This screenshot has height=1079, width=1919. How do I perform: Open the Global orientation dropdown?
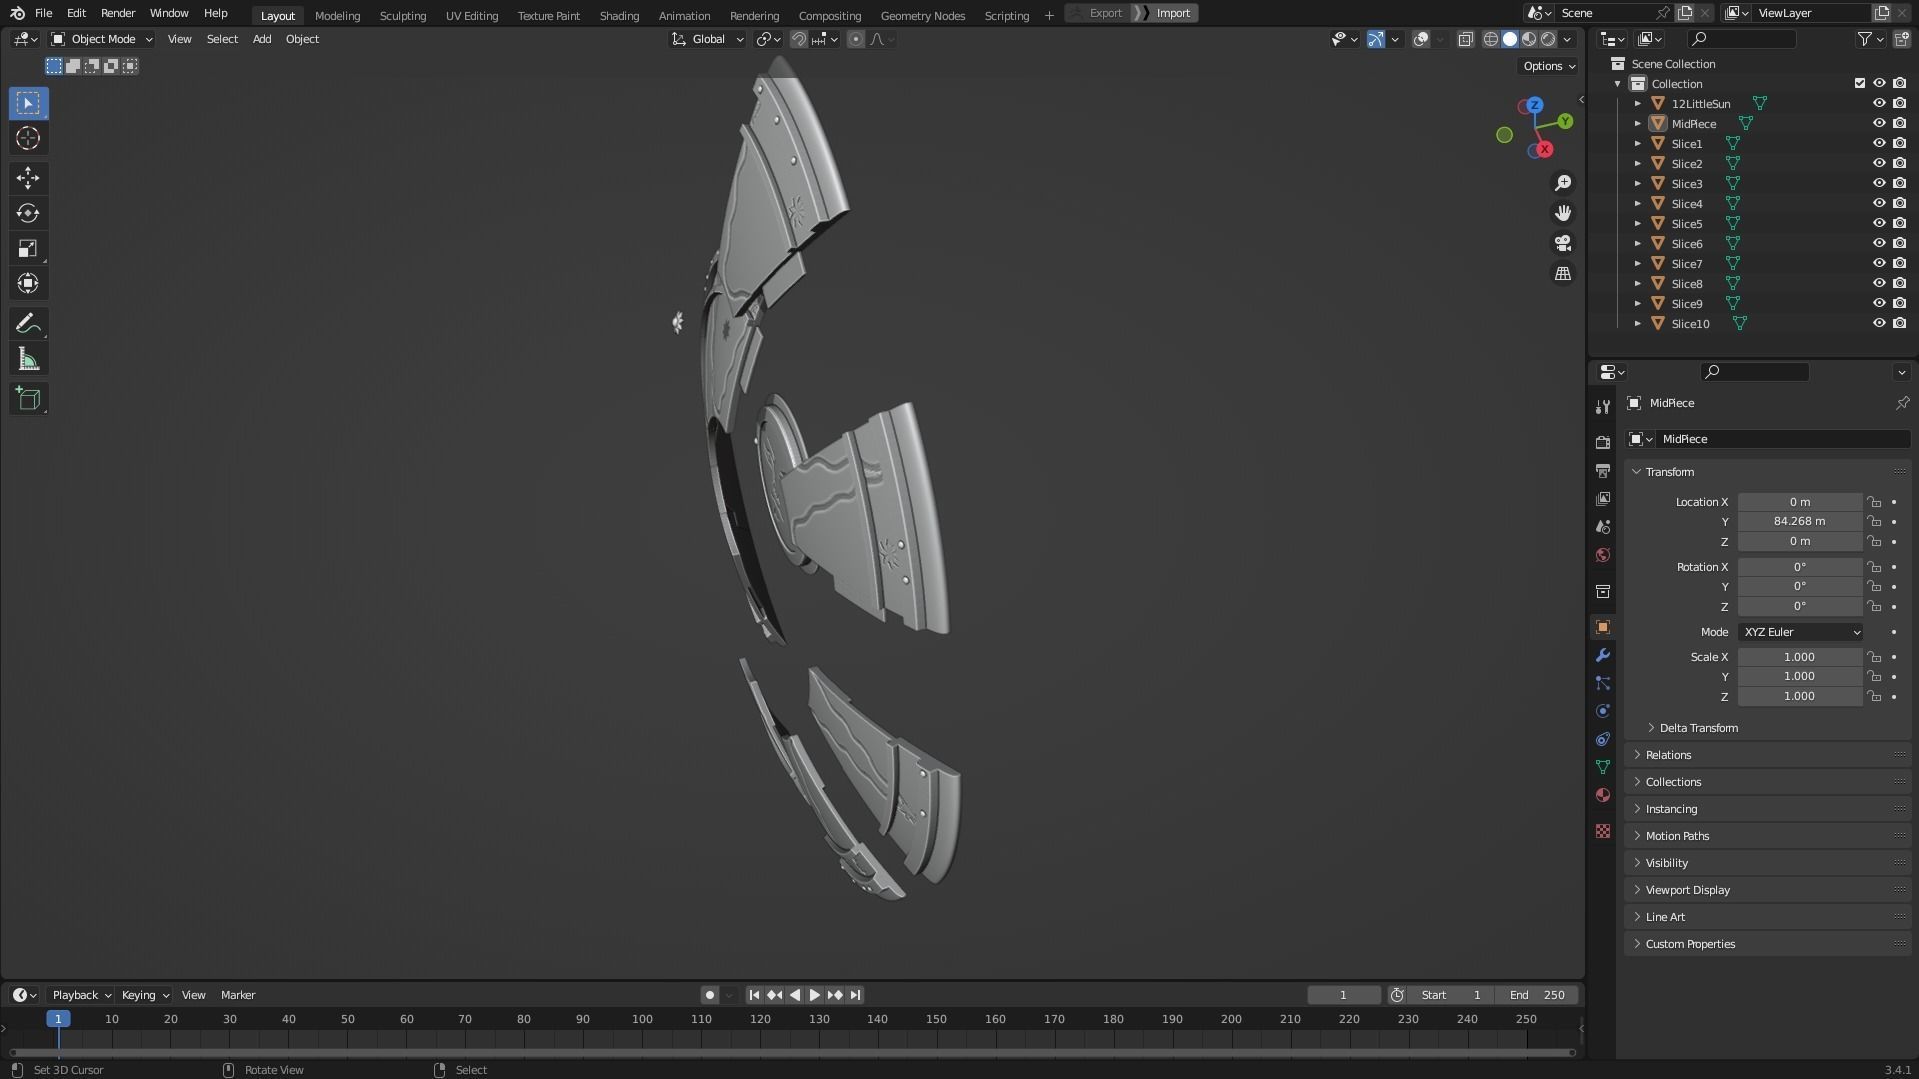(x=708, y=39)
